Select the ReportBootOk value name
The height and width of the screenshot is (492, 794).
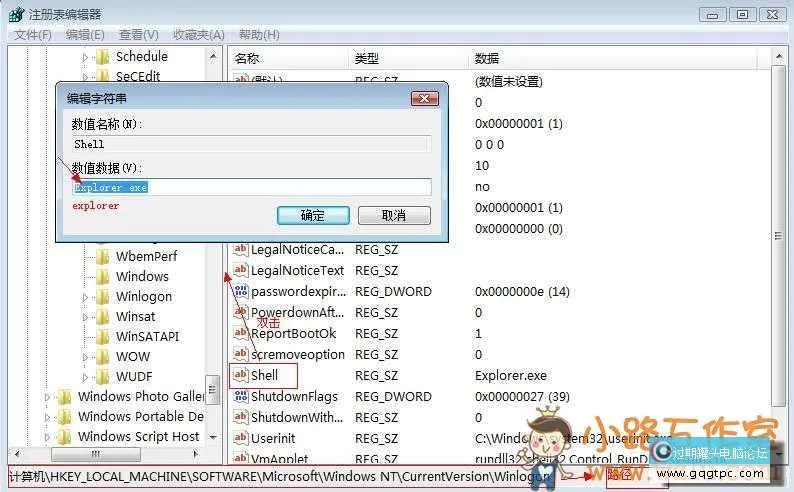[x=294, y=334]
